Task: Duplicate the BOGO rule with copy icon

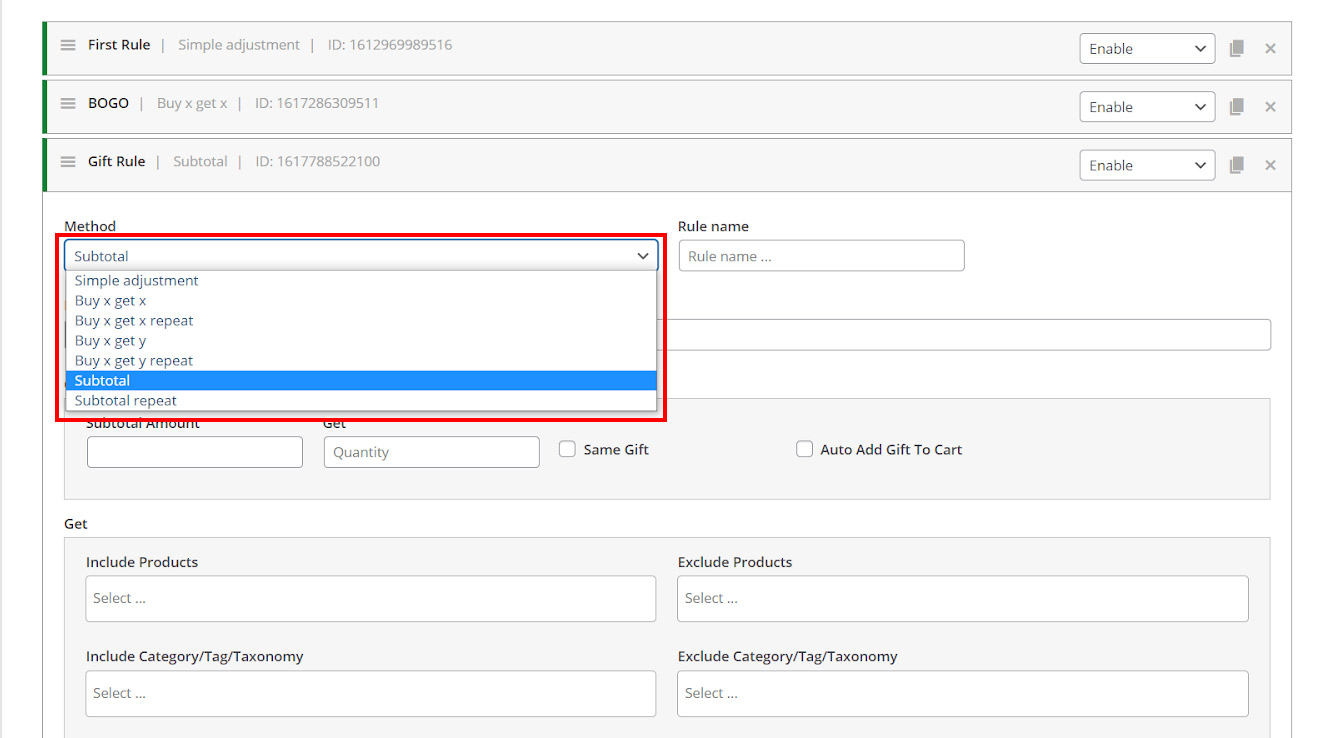Action: 1237,107
